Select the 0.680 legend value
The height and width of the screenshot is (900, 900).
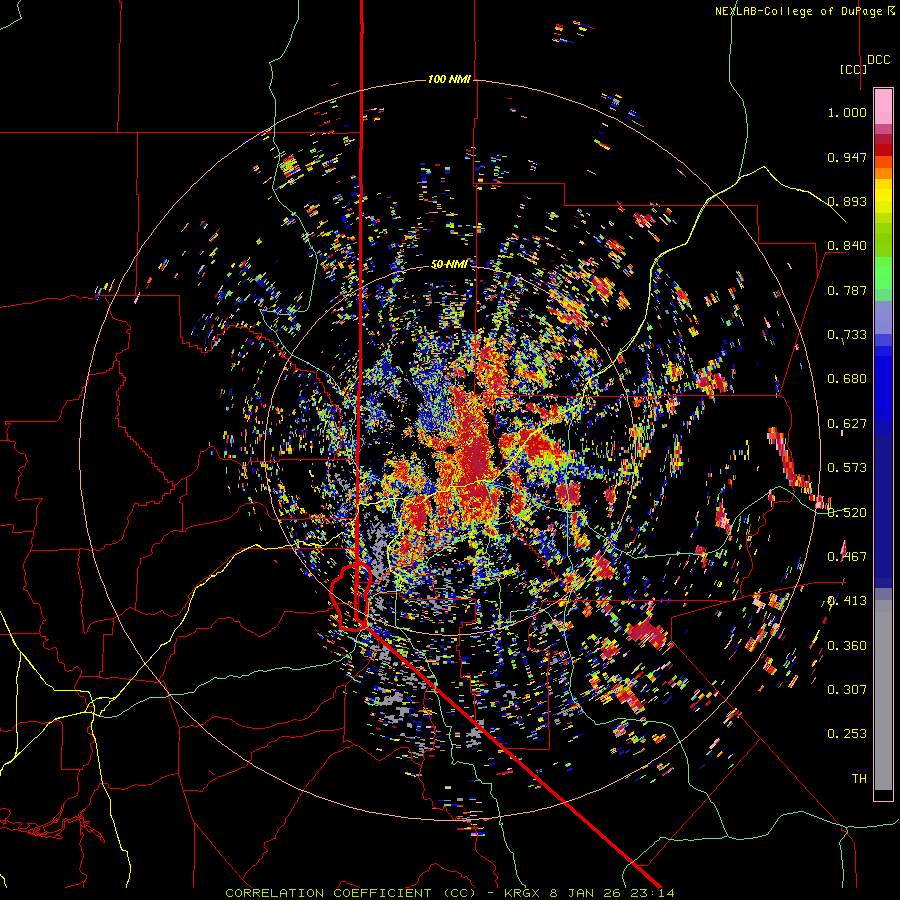click(847, 379)
